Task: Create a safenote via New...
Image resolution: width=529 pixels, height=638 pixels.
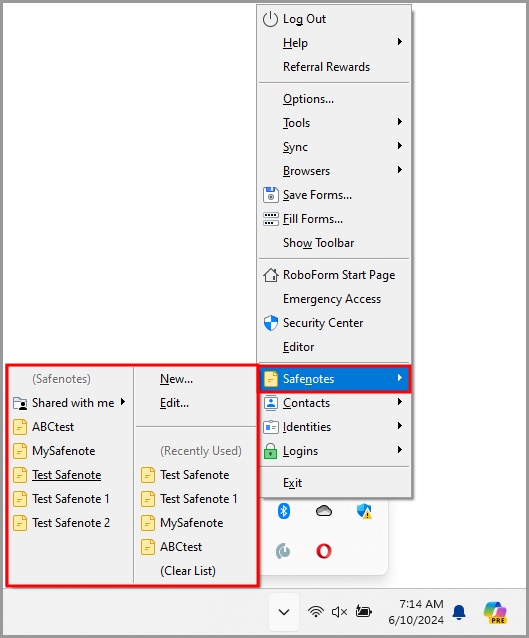Action: click(177, 379)
